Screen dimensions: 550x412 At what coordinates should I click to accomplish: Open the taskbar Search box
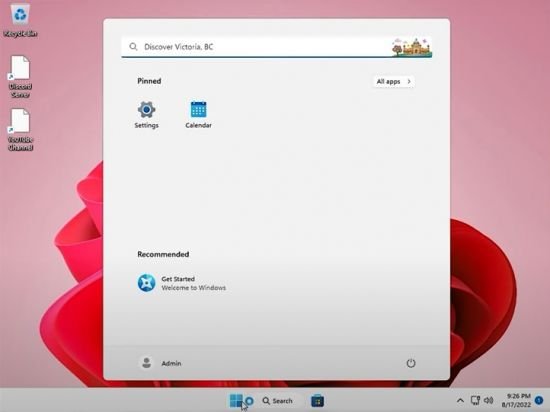(277, 400)
